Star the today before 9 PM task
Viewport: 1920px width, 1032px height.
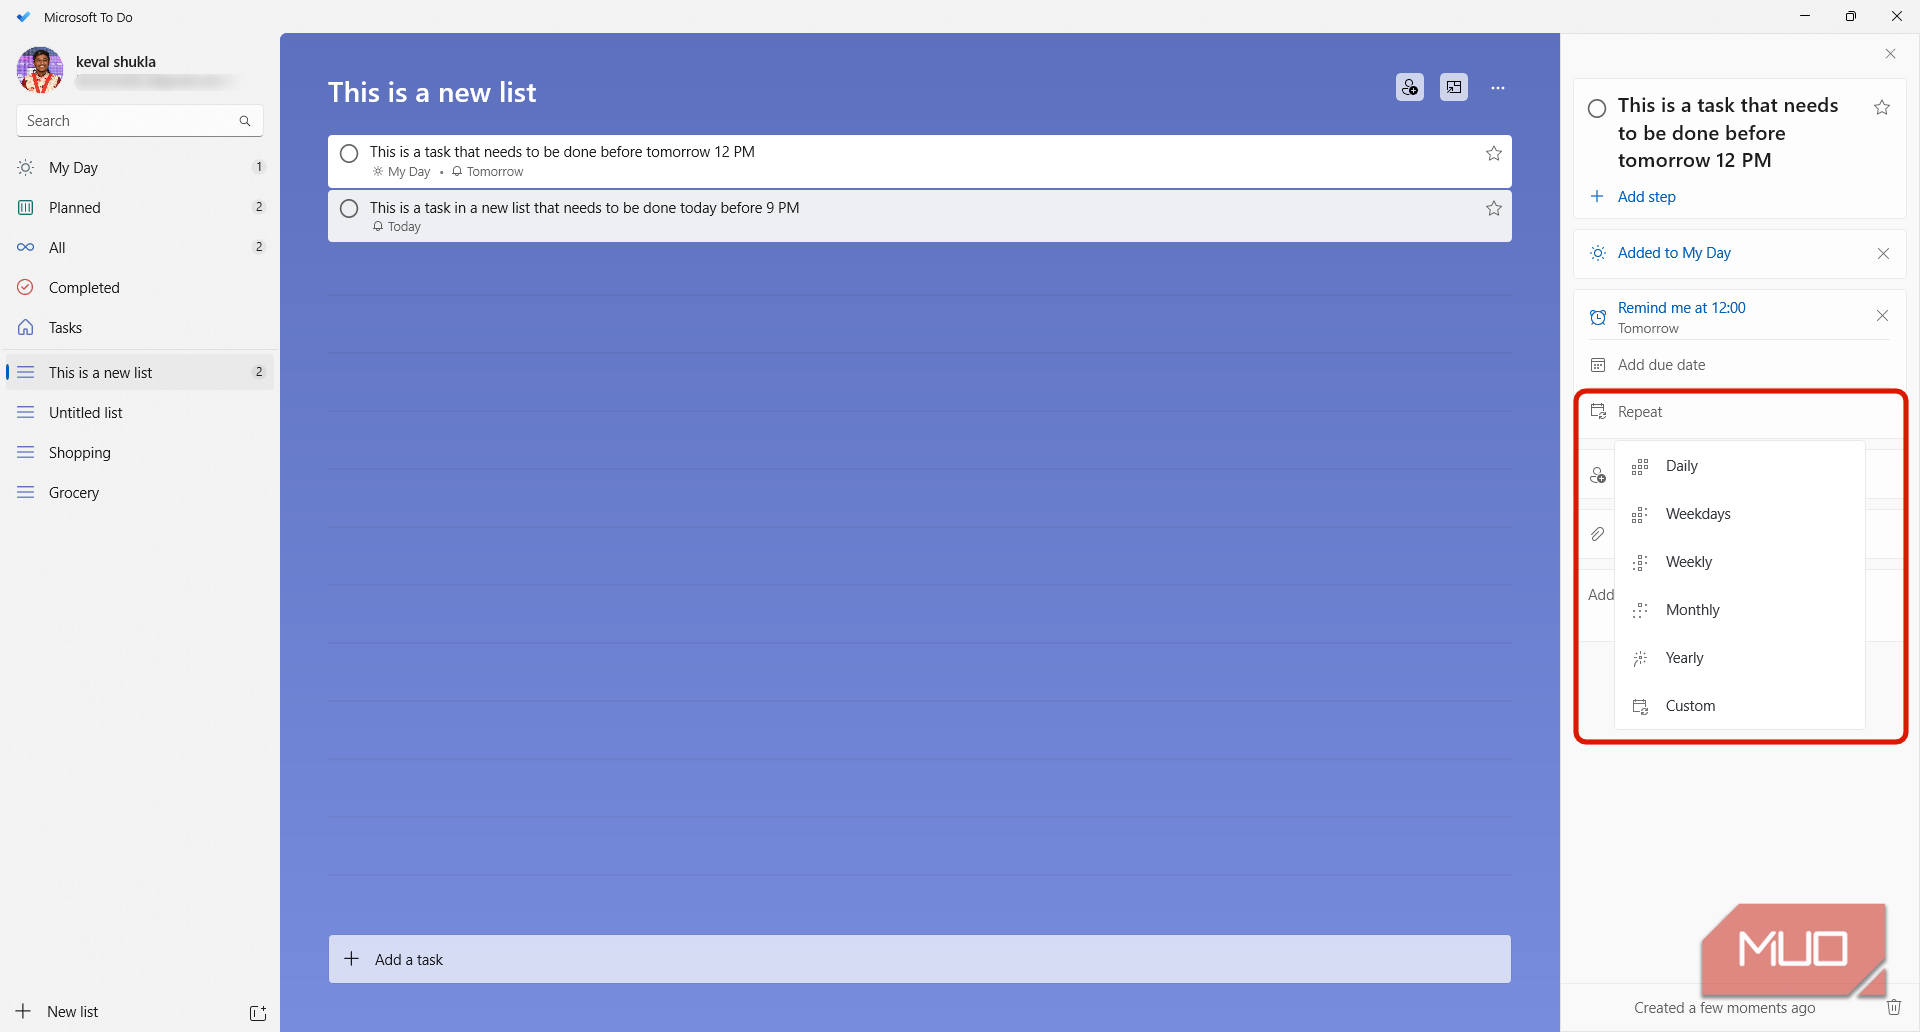click(x=1494, y=208)
